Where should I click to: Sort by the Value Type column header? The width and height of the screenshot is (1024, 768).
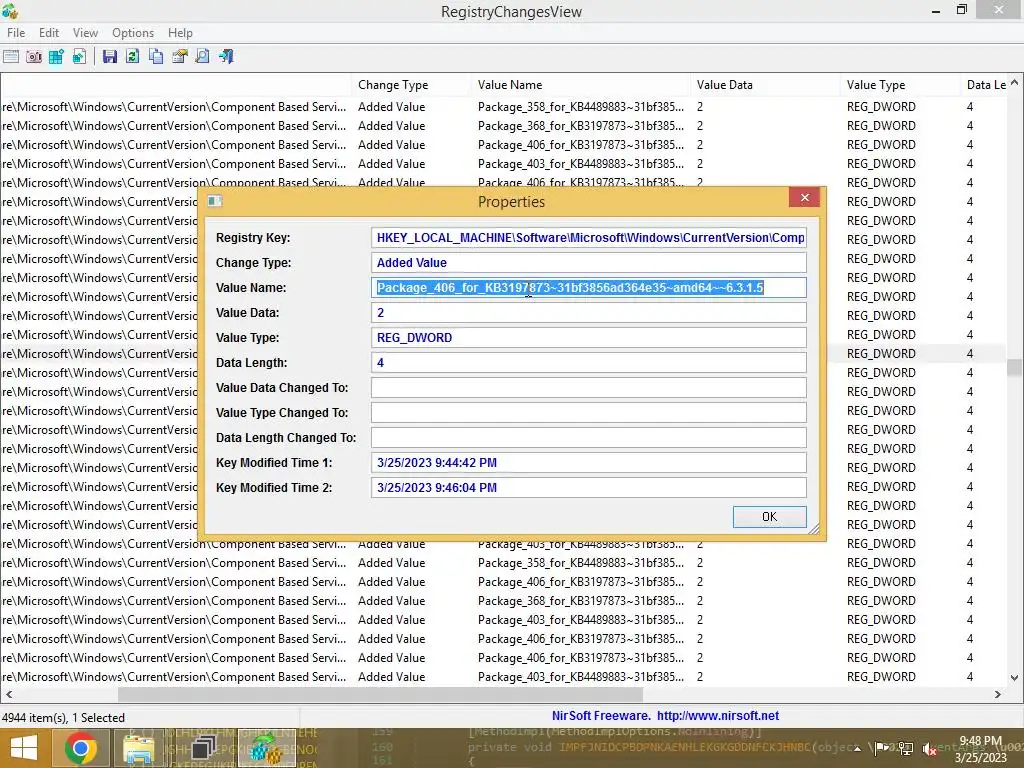[x=901, y=85]
